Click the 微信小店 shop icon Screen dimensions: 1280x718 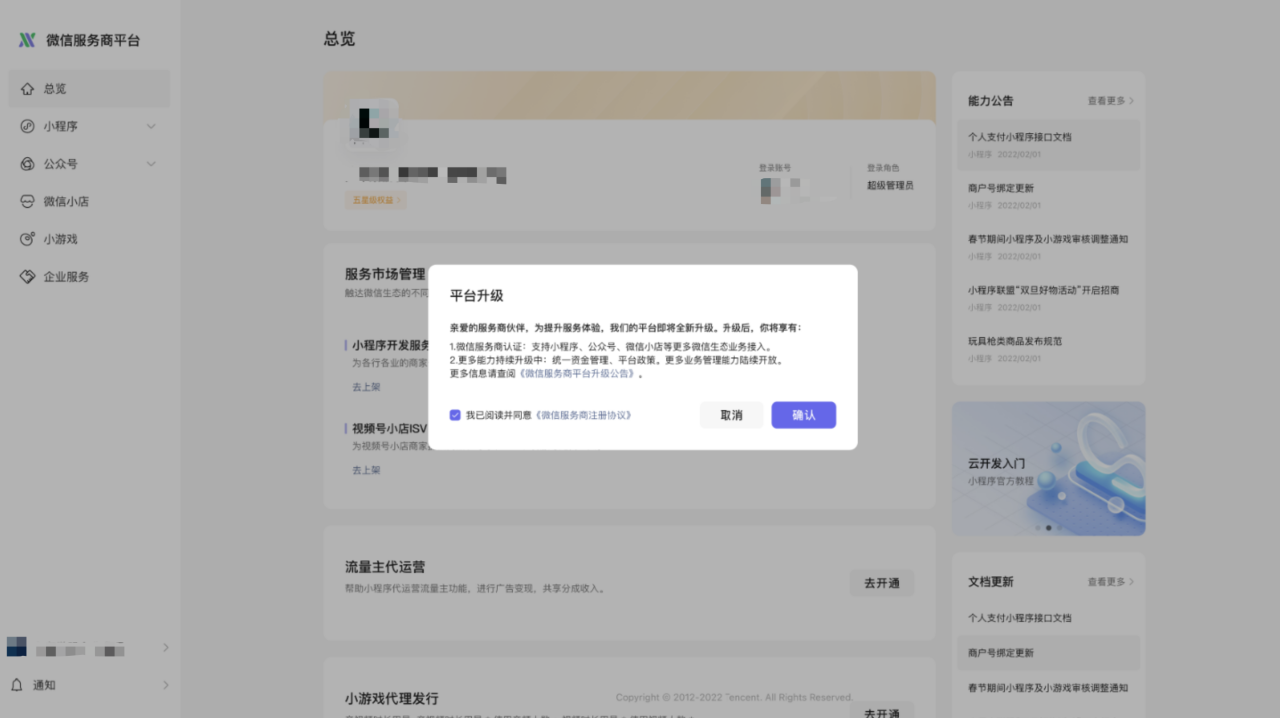tap(27, 201)
